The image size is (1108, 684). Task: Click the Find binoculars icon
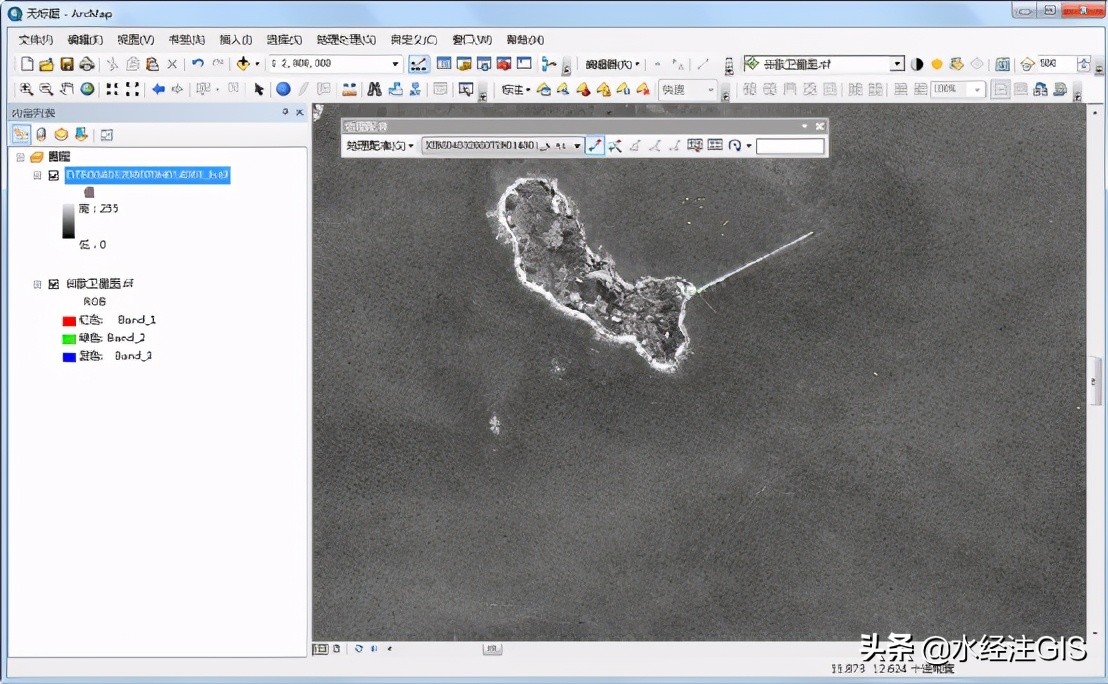[374, 89]
